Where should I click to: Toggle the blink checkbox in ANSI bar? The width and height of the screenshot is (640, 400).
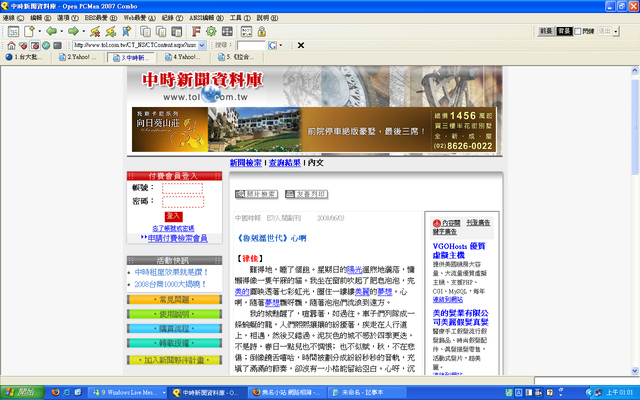coord(578,31)
